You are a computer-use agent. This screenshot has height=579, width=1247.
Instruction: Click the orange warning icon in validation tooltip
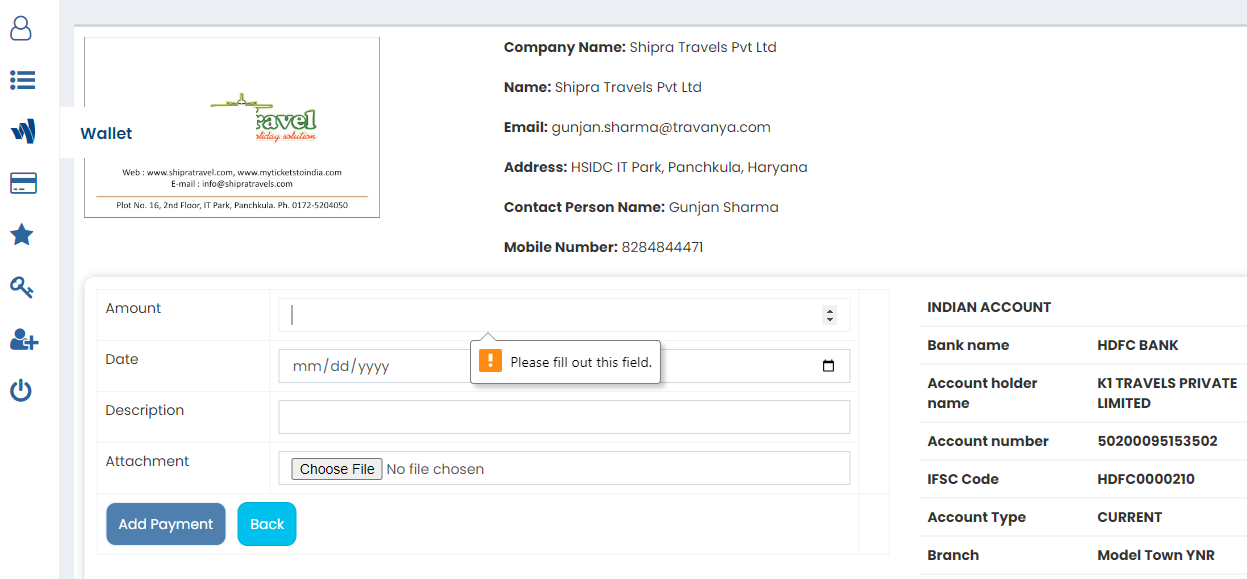[490, 361]
